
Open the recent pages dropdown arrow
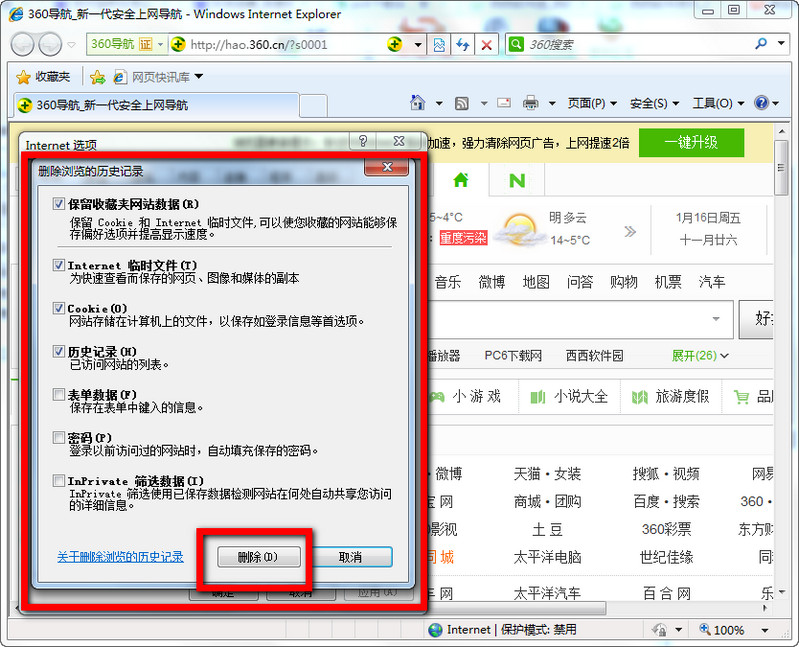(71, 45)
